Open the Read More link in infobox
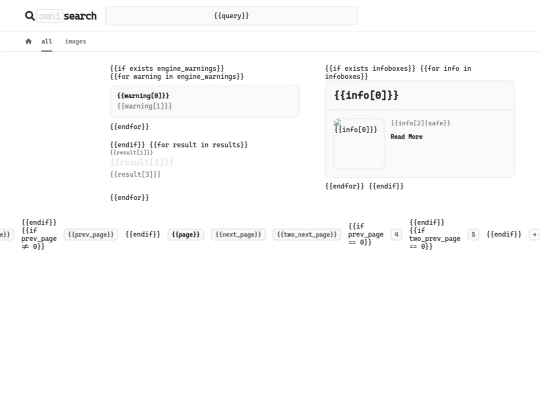 coord(406,137)
